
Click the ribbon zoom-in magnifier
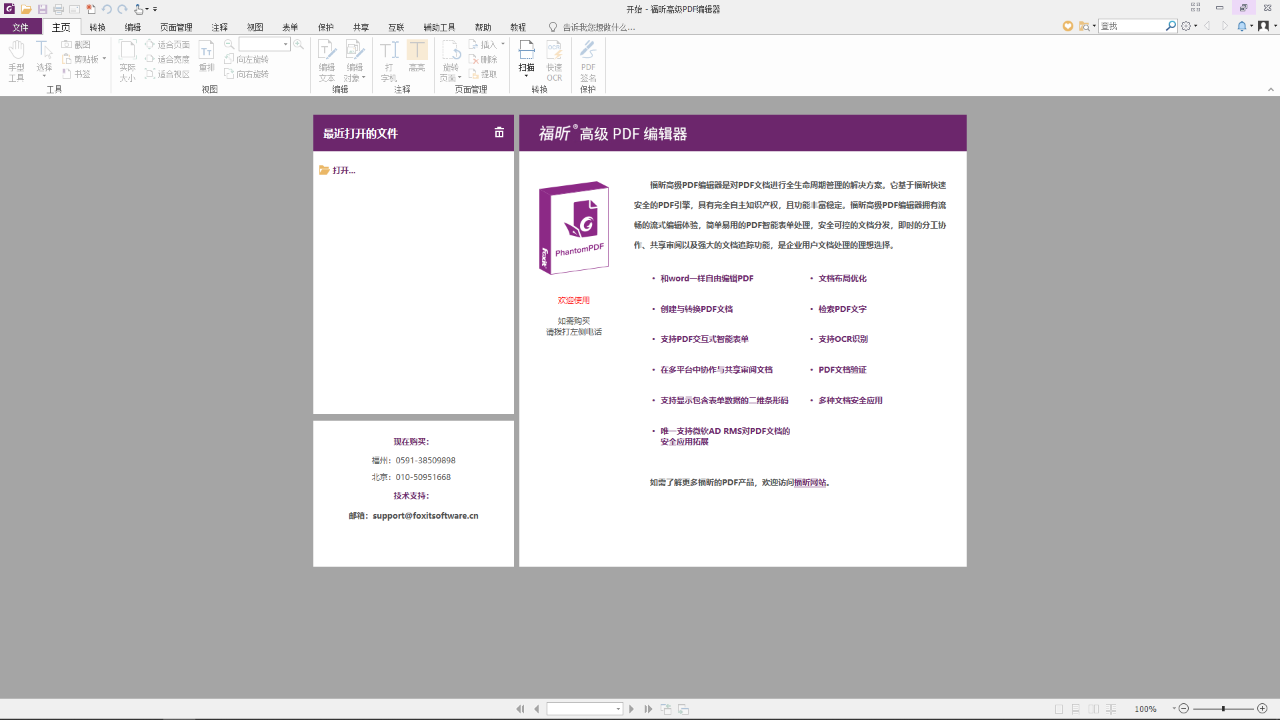click(298, 45)
